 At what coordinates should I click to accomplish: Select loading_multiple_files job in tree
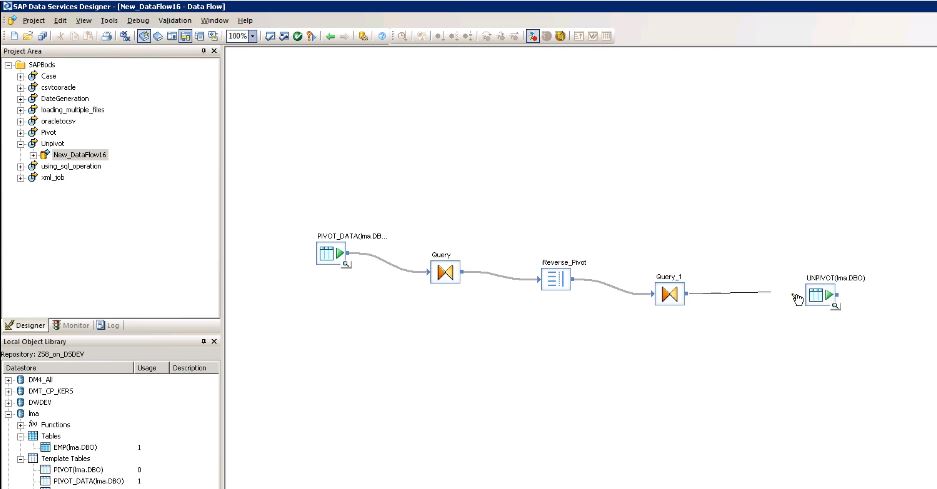point(72,110)
